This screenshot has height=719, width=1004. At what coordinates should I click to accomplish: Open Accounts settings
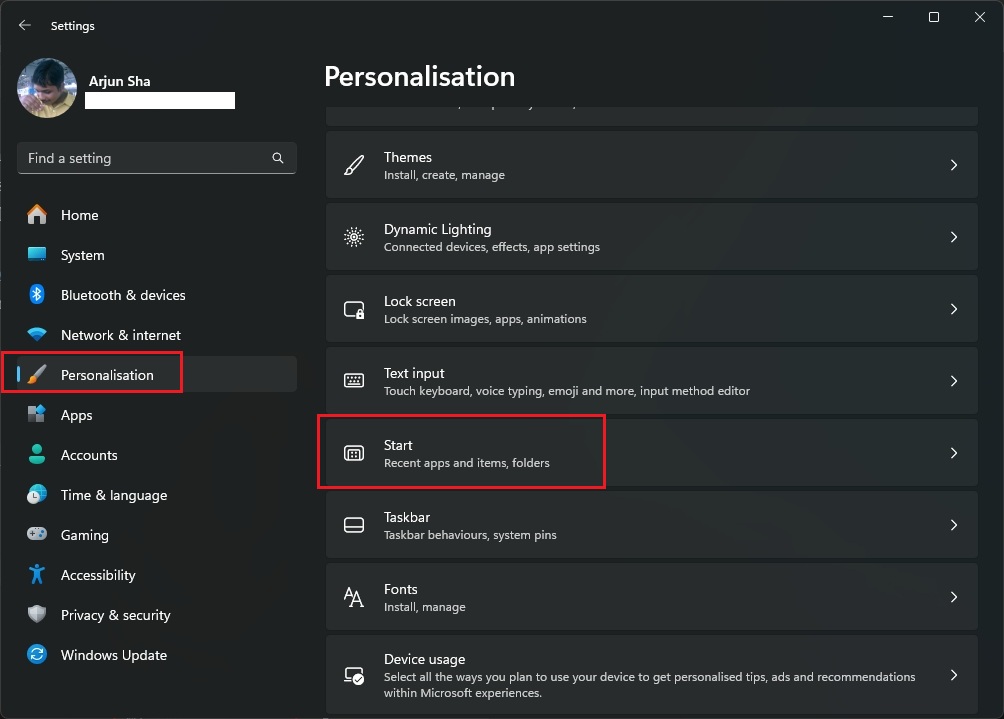pyautogui.click(x=89, y=455)
